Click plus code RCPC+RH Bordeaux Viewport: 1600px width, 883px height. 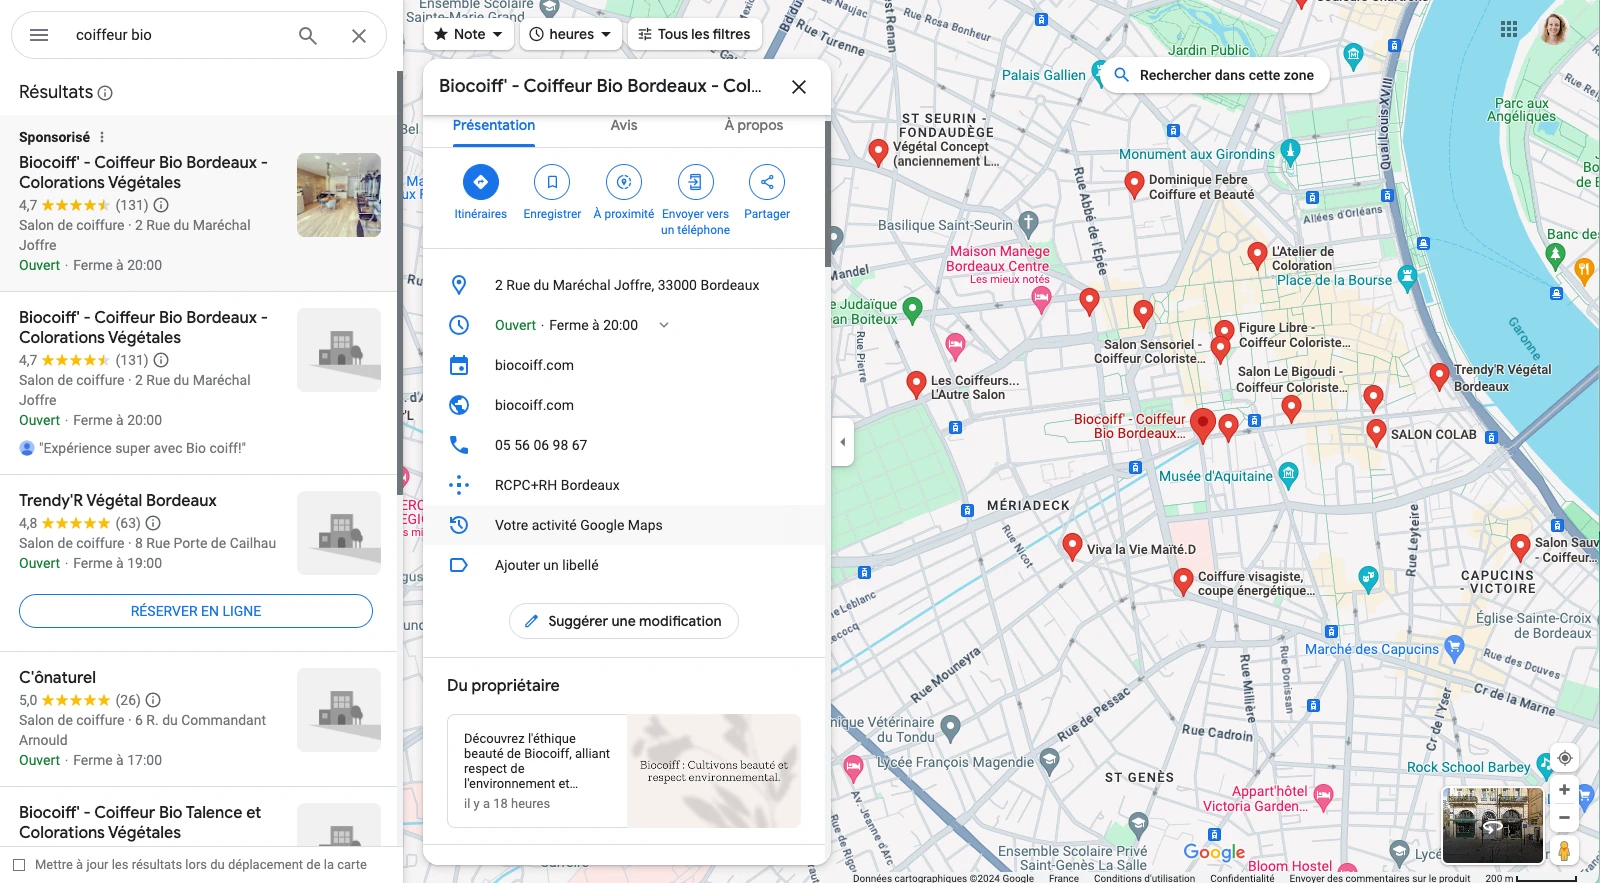pyautogui.click(x=557, y=485)
